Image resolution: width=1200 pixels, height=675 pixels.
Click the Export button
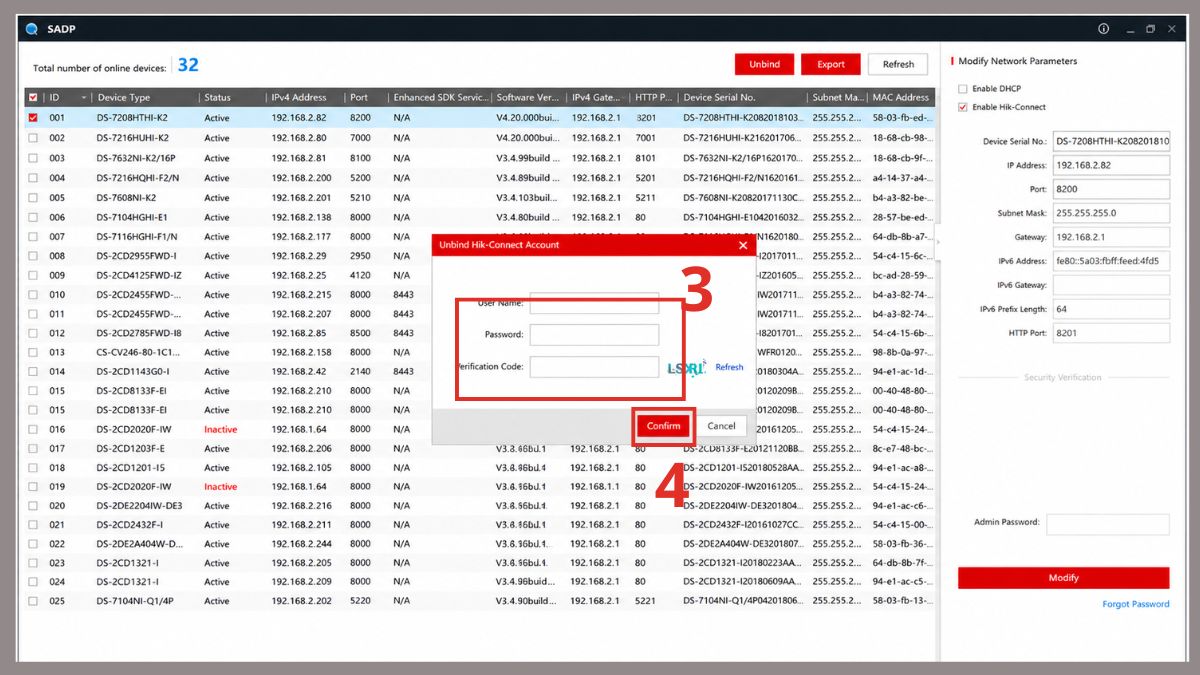[x=831, y=64]
